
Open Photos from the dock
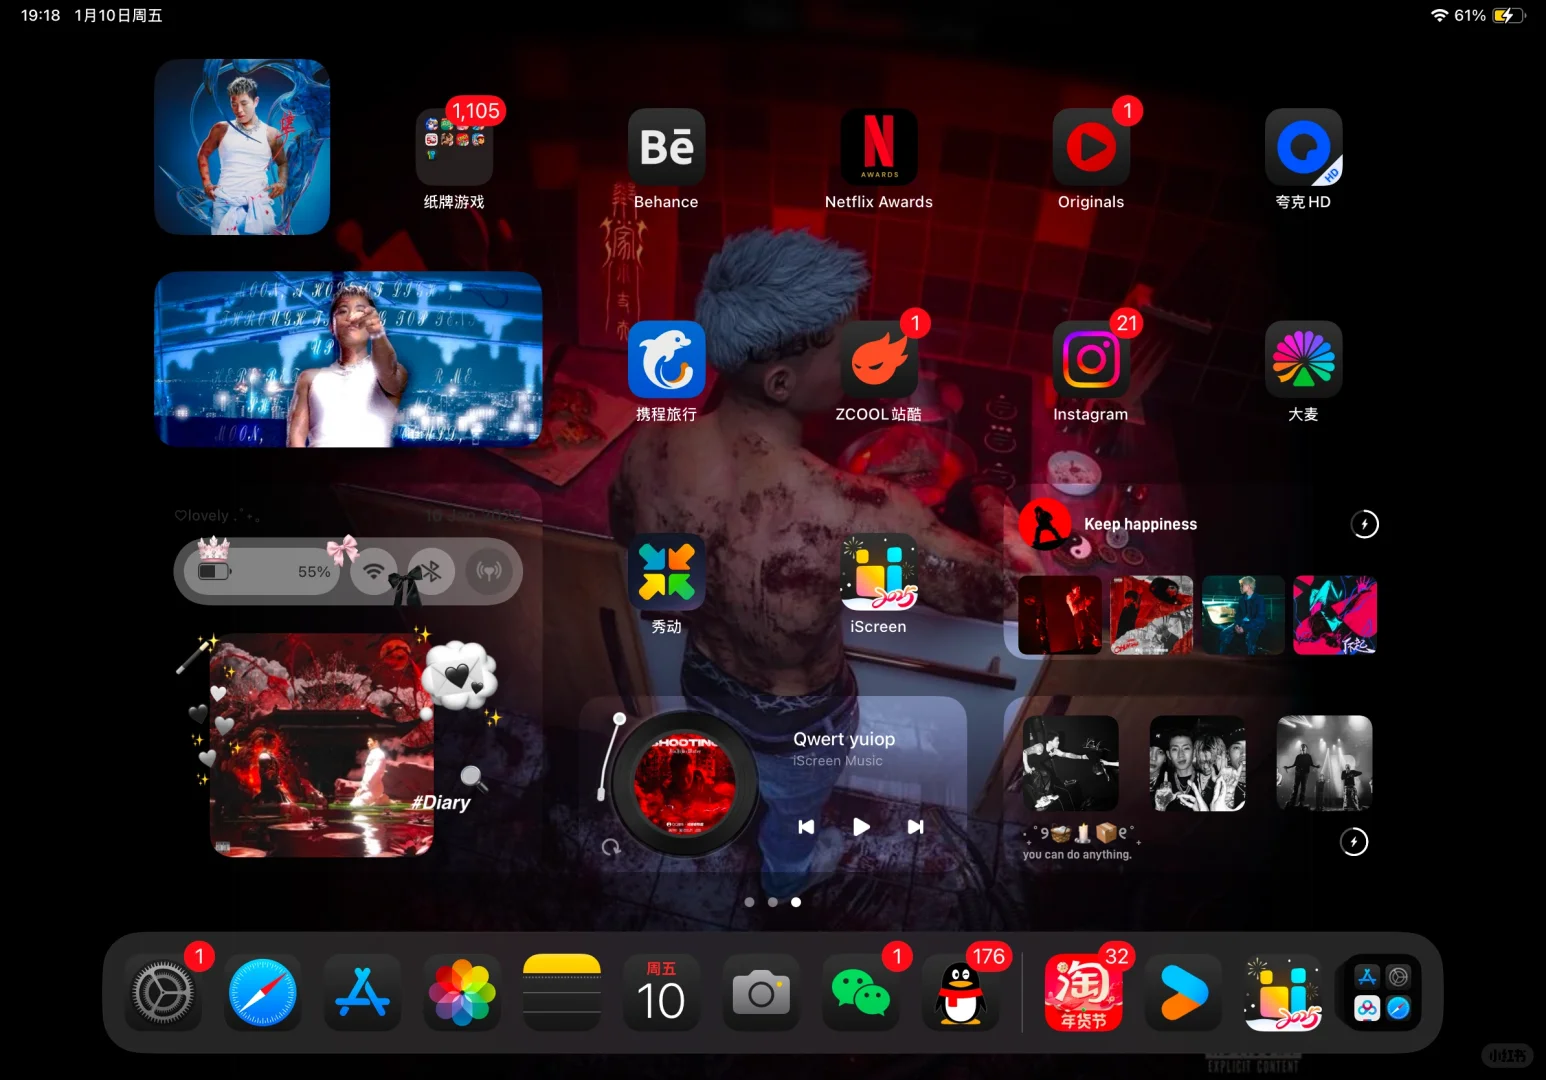tap(462, 993)
